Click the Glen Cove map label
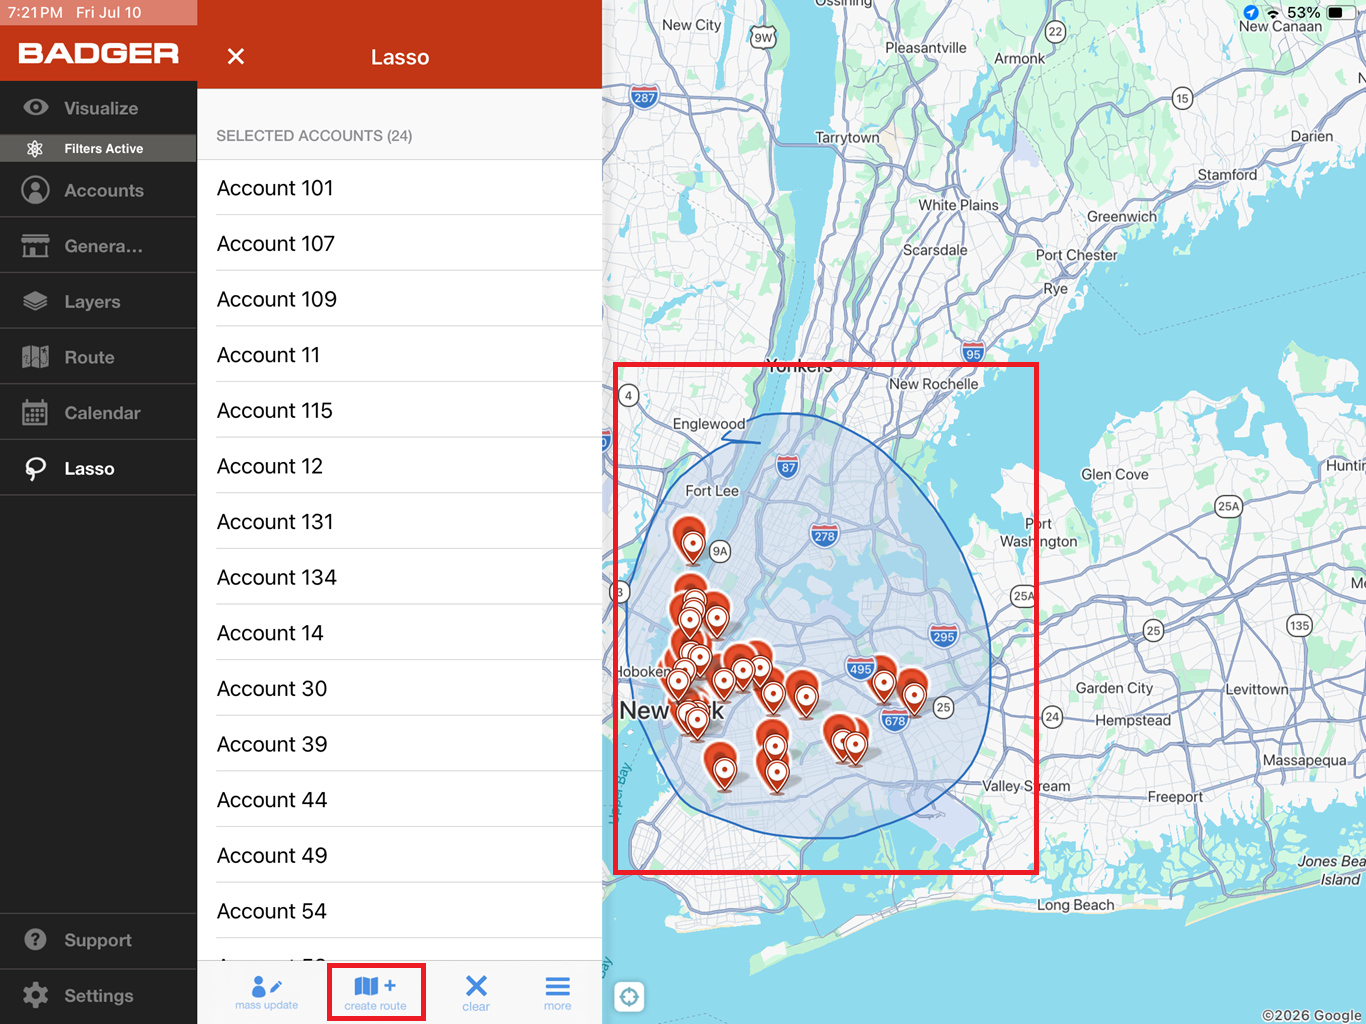The height and width of the screenshot is (1024, 1366). tap(1114, 474)
